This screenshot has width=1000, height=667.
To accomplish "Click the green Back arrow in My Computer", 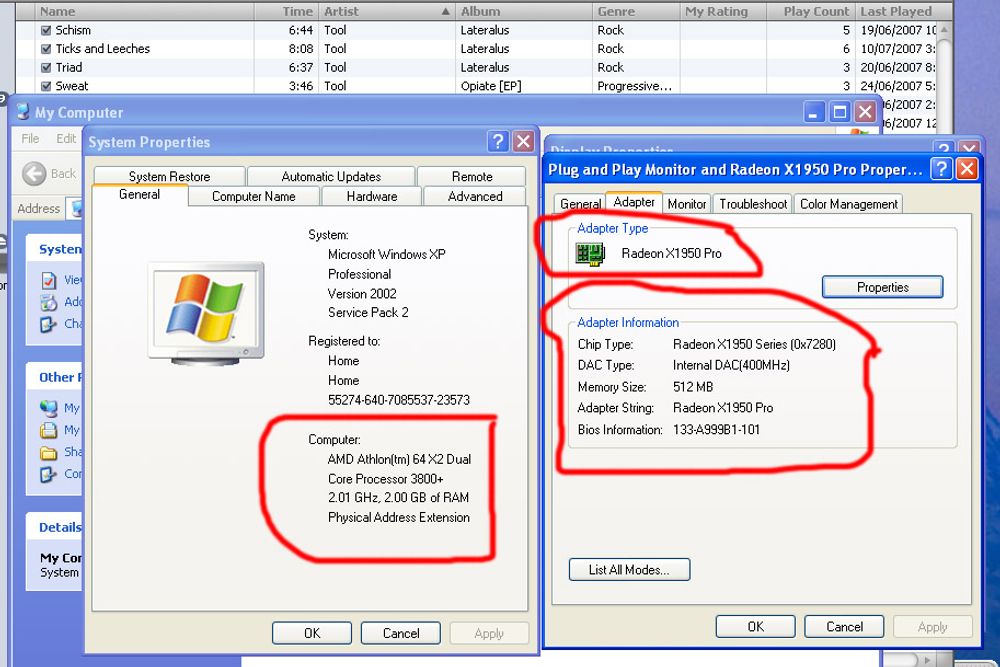I will tap(34, 173).
